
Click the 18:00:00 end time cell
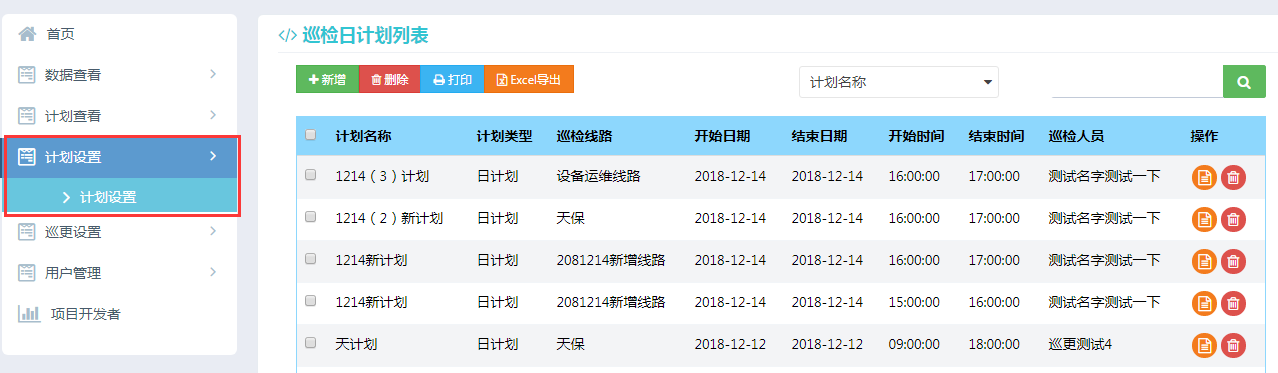pos(994,344)
